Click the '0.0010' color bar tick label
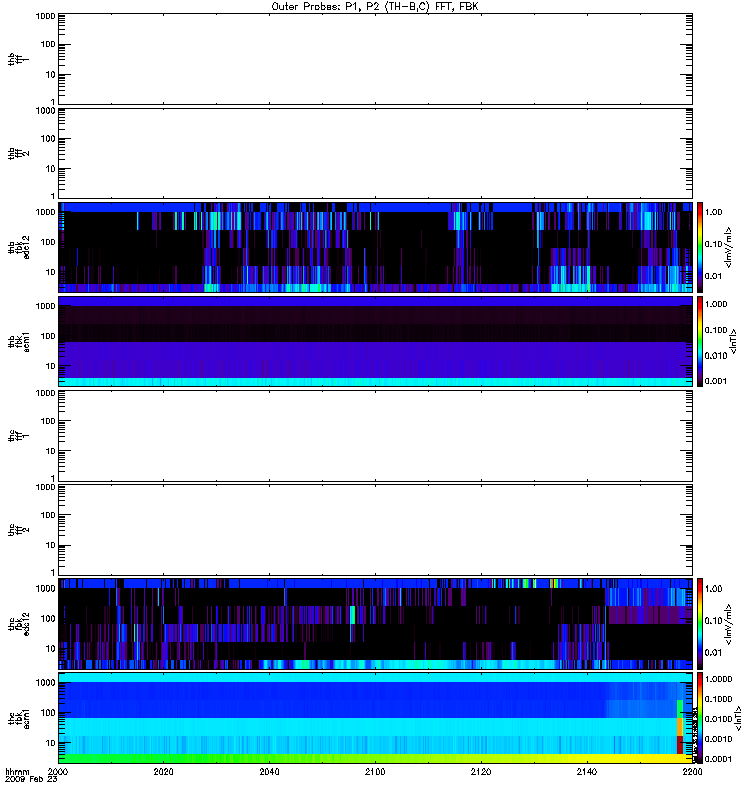Viewport: 750px width, 800px height. click(718, 739)
